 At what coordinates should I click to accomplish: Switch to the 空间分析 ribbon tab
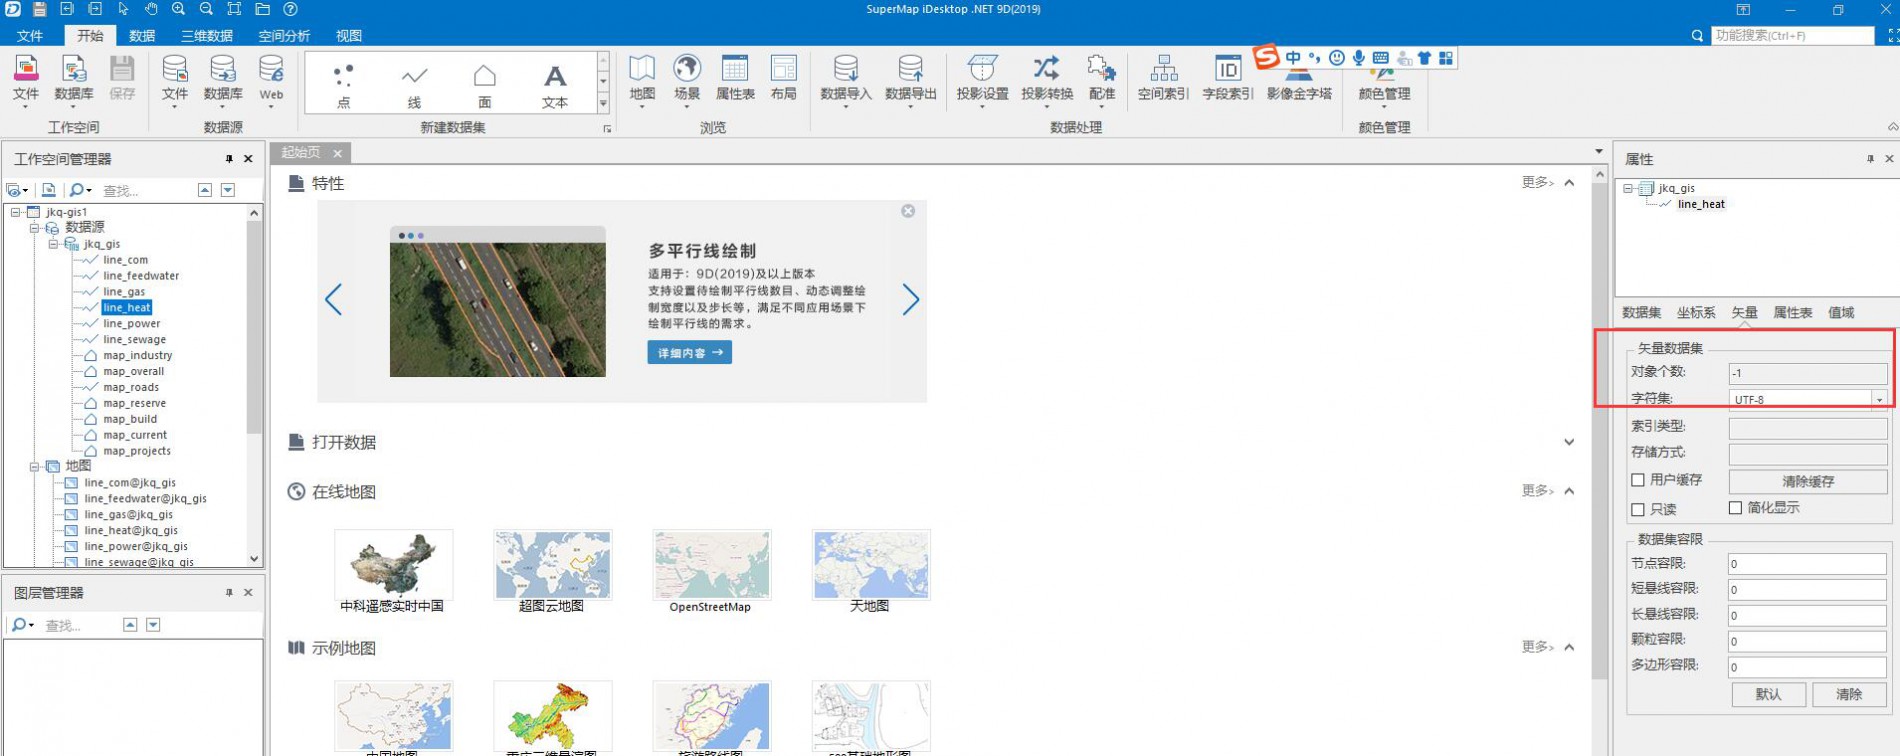pyautogui.click(x=284, y=36)
